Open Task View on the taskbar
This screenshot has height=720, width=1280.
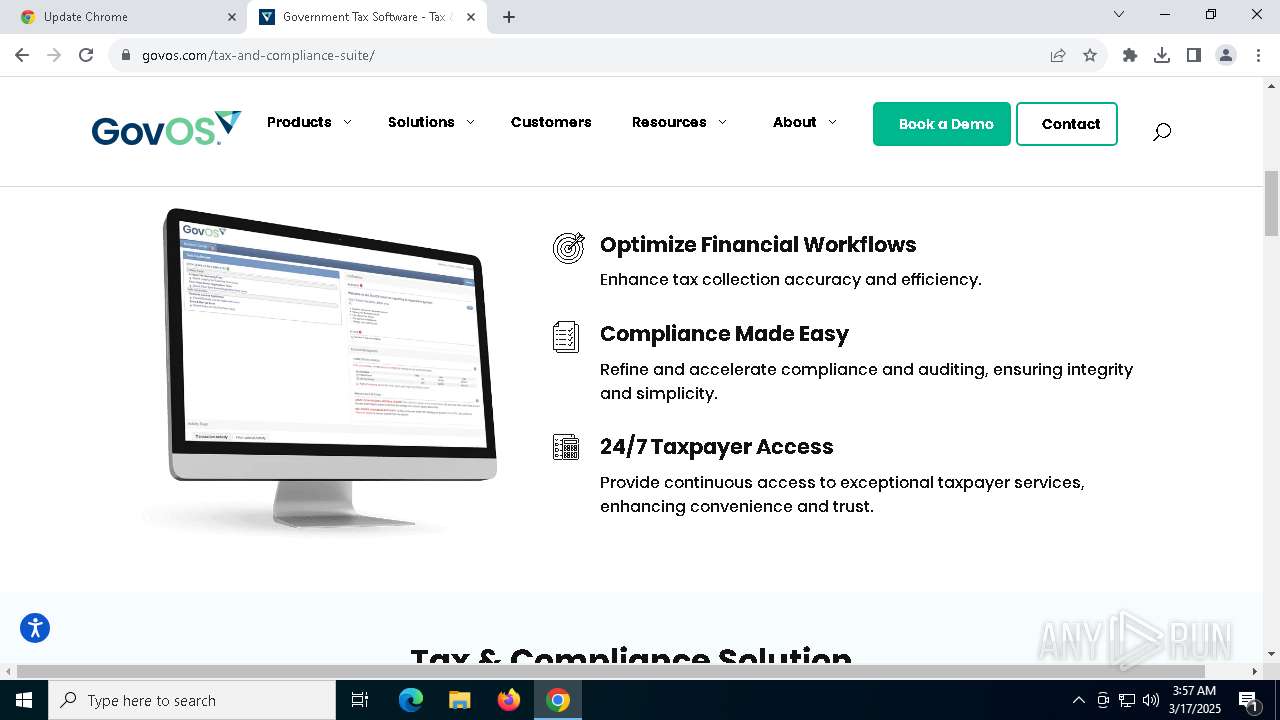[x=360, y=700]
